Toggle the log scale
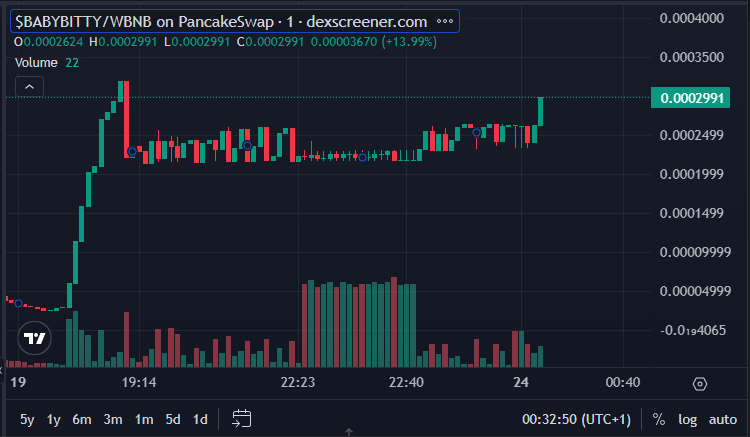The image size is (750, 437). tap(687, 419)
